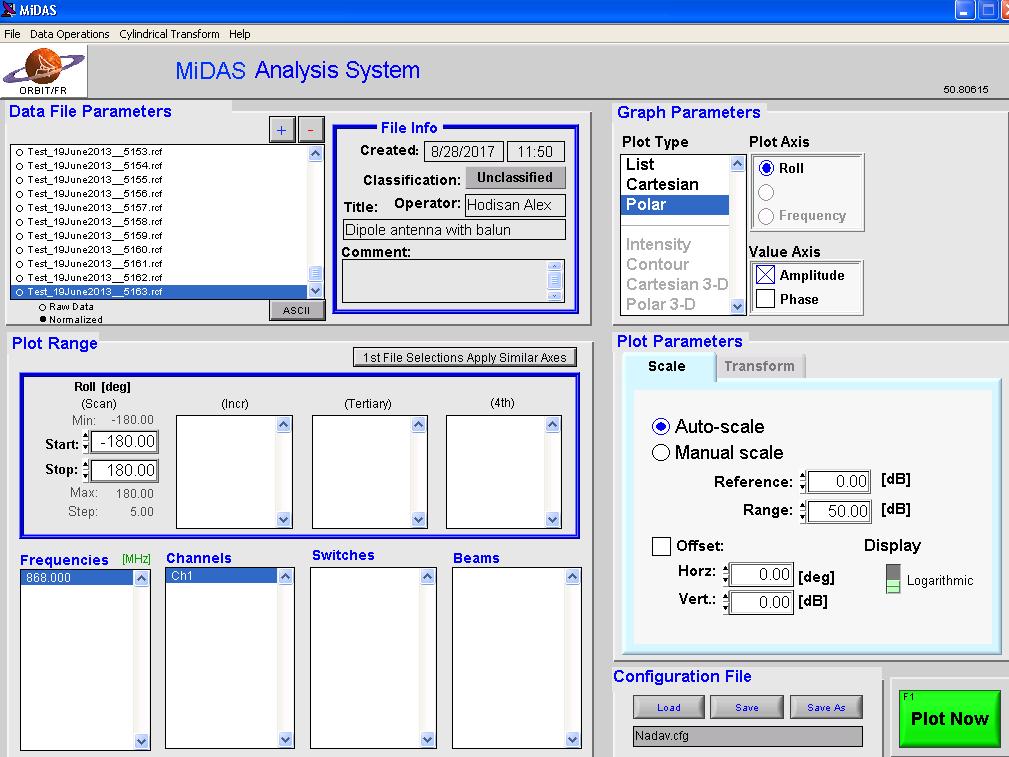Image resolution: width=1009 pixels, height=757 pixels.
Task: Open the Data Operations menu
Action: (x=69, y=34)
